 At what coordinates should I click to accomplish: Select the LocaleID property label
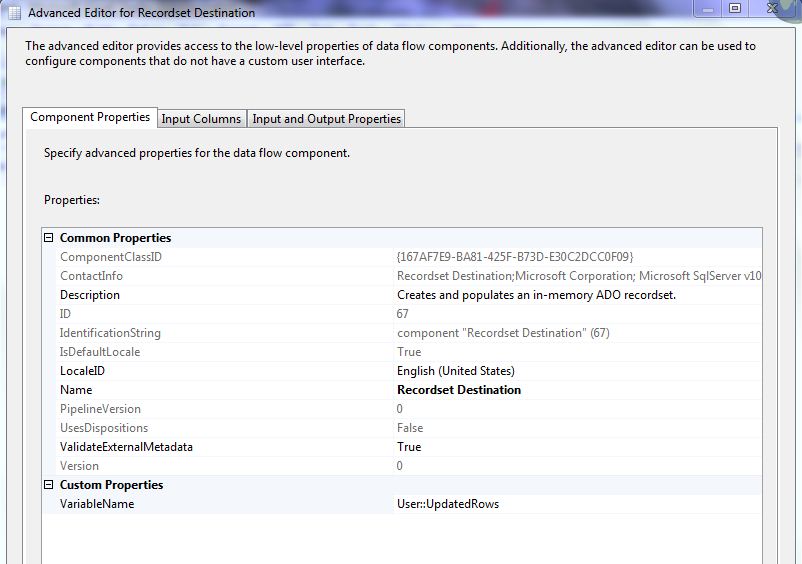coord(82,371)
